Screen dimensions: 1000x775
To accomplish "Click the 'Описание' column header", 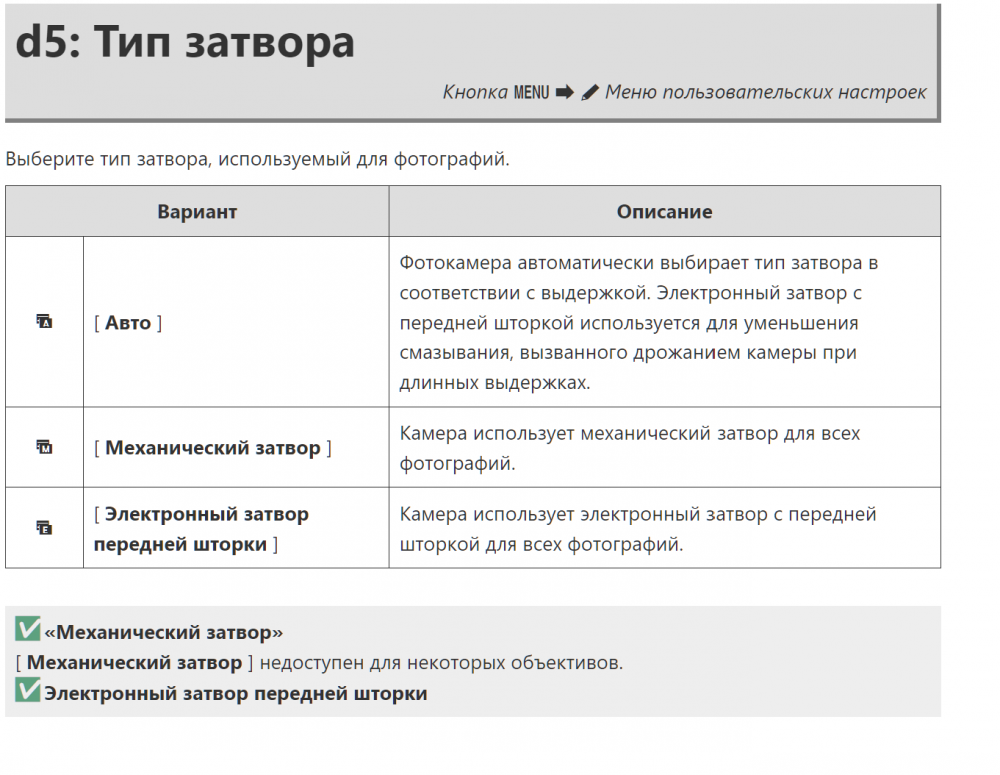I will point(665,211).
